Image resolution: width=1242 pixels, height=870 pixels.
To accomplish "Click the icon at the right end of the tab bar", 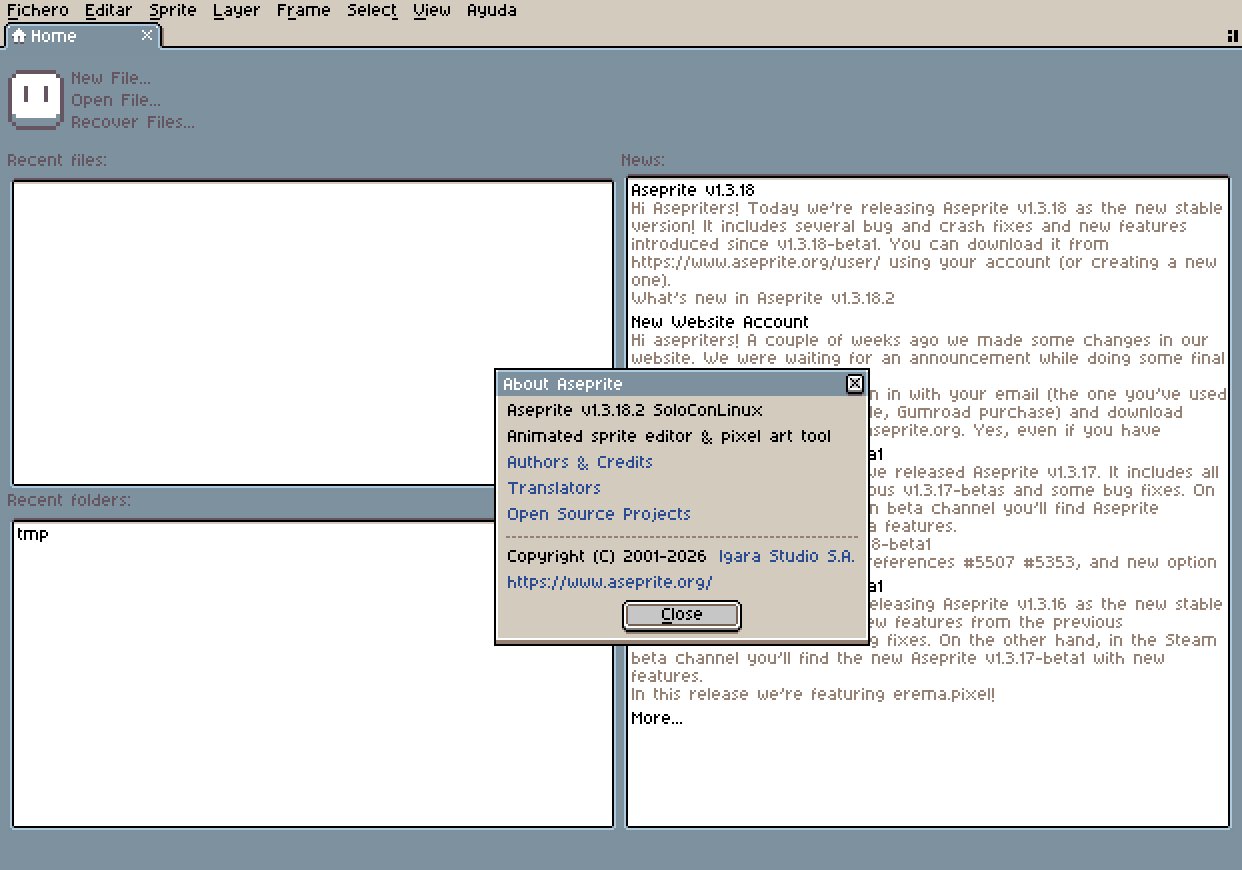I will pos(1232,36).
